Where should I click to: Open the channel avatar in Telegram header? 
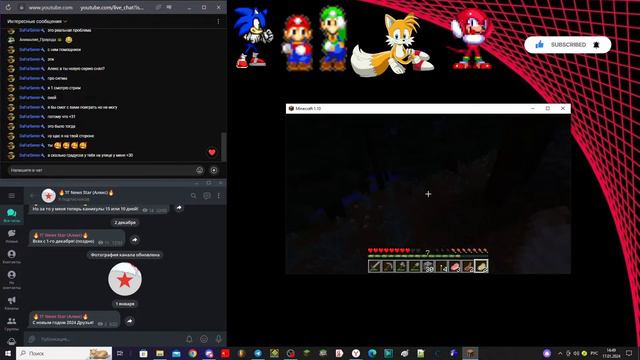pos(49,196)
